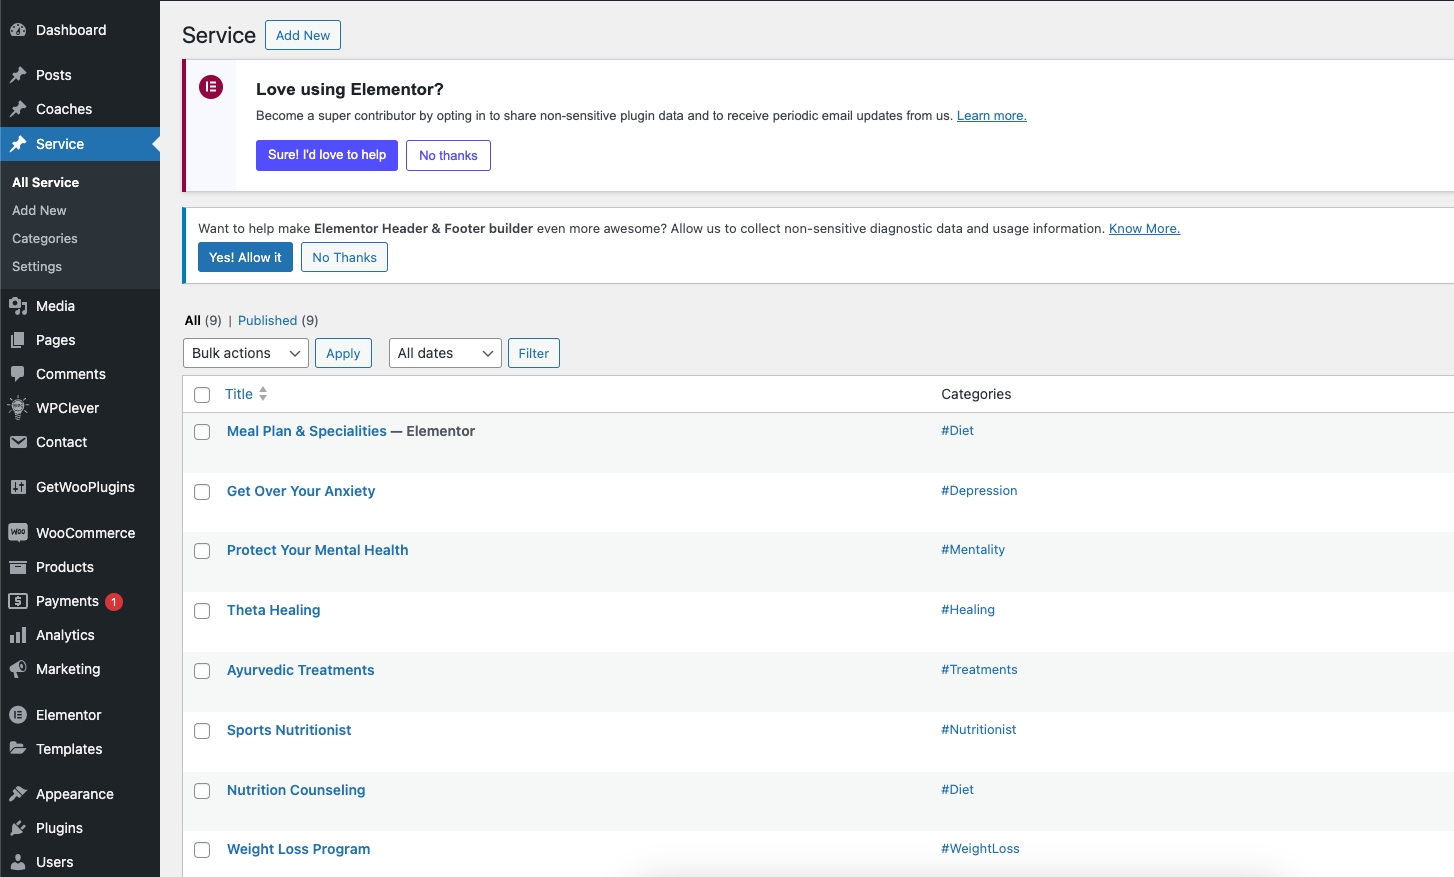
Task: Open the #Depression category link
Action: (x=979, y=491)
